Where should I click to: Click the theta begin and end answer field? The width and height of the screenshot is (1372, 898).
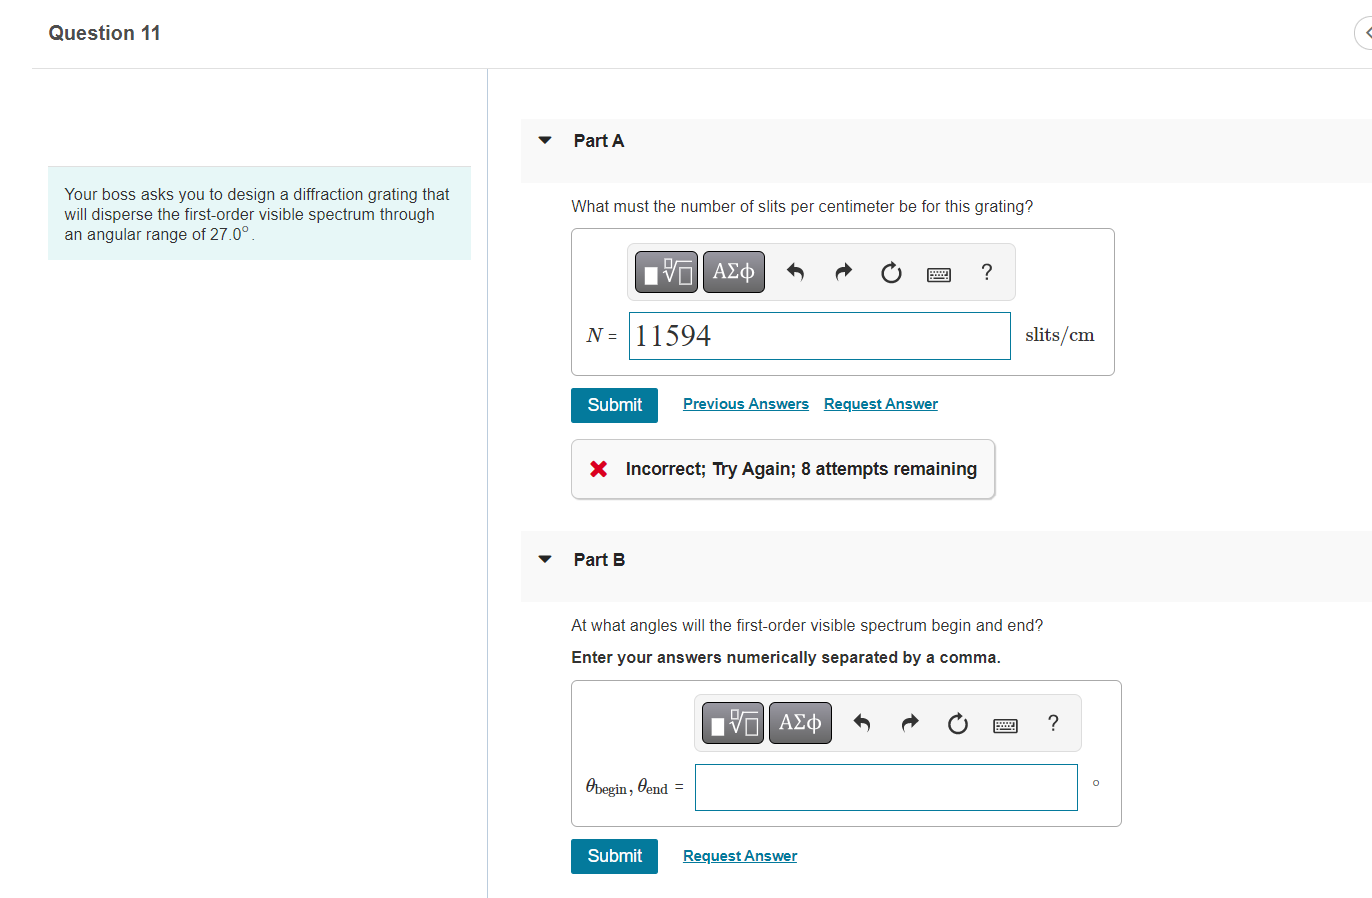(885, 787)
